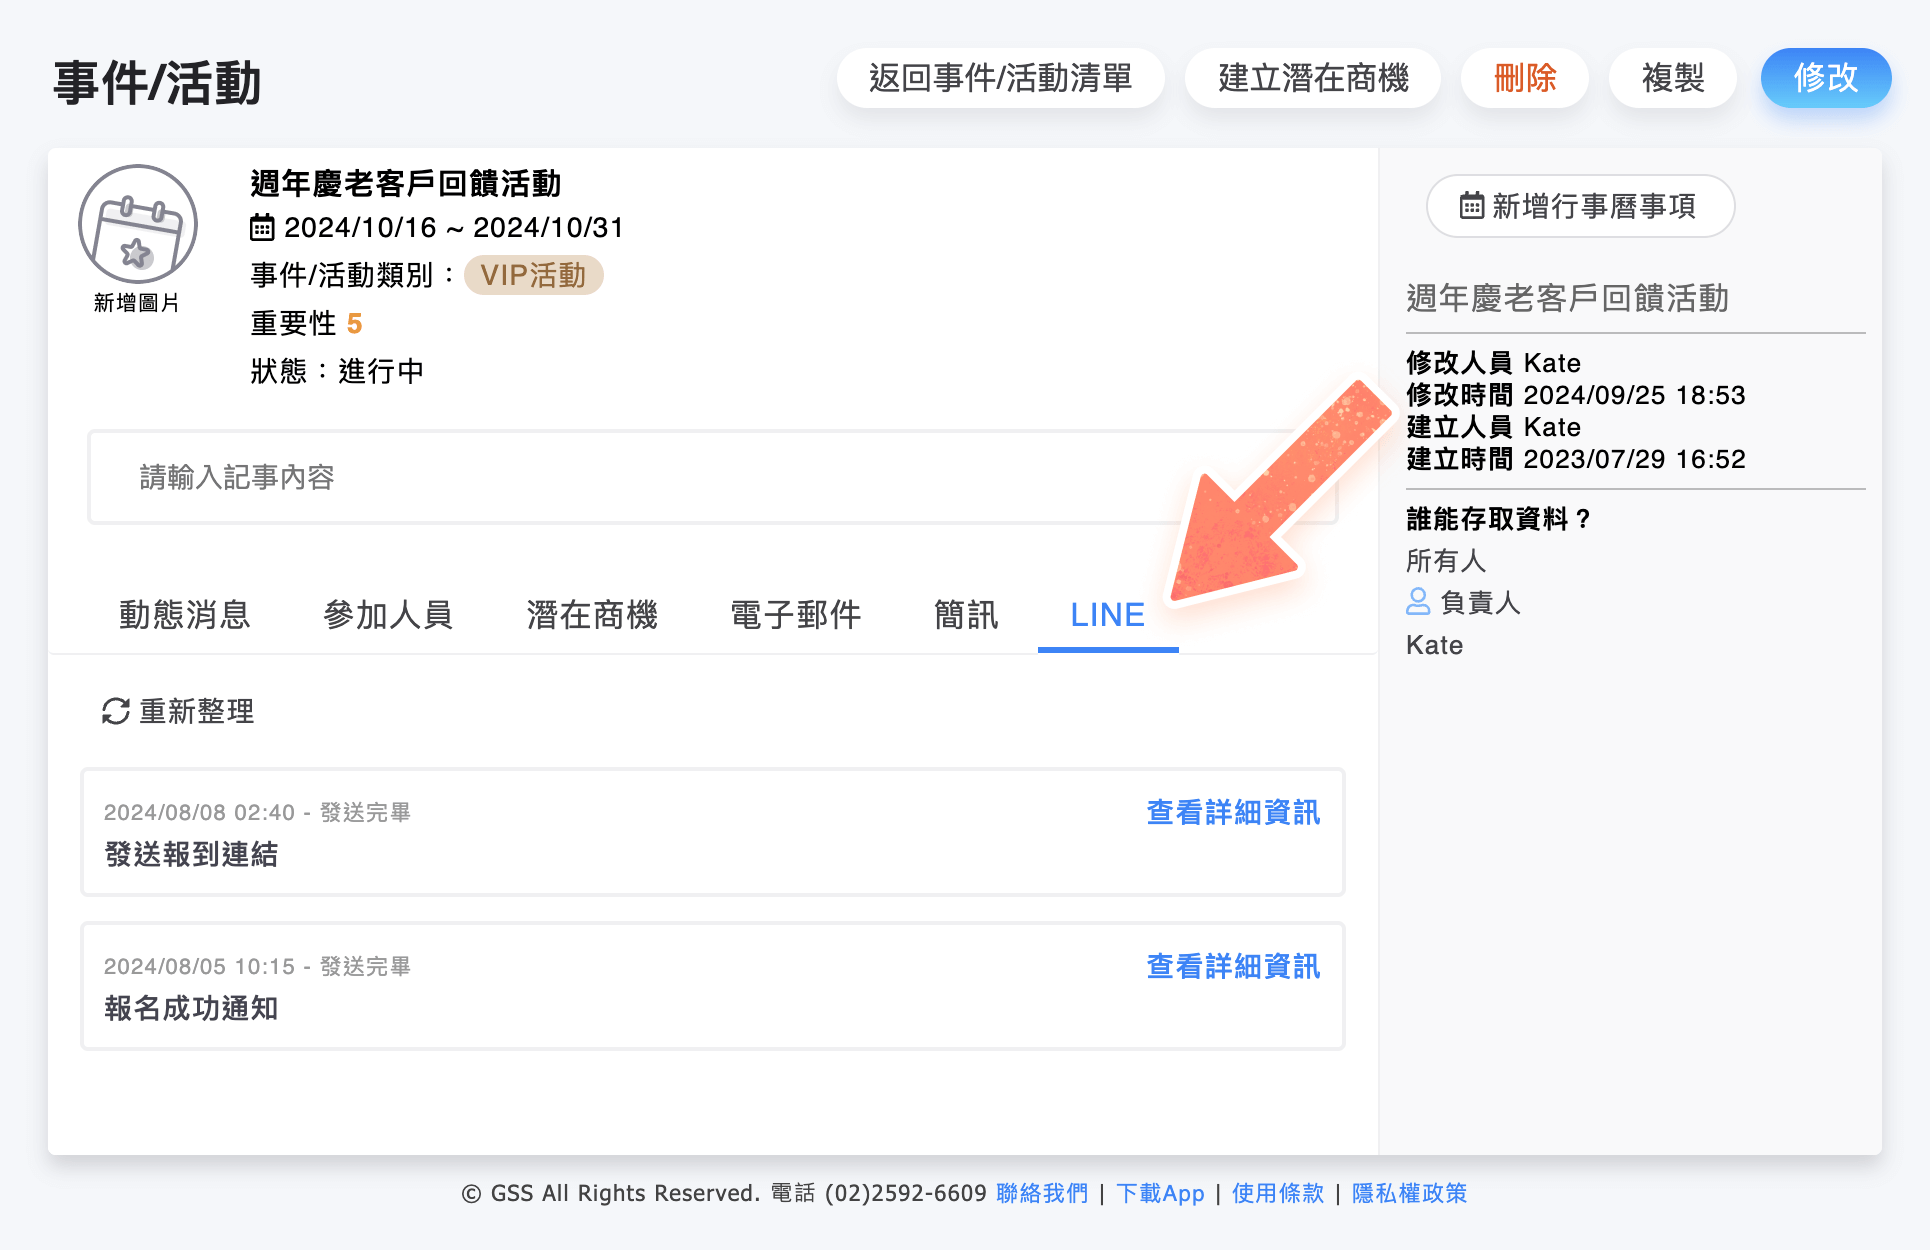
Task: Click the calendar icon inside 新增行事曆事項 button
Action: click(1472, 206)
